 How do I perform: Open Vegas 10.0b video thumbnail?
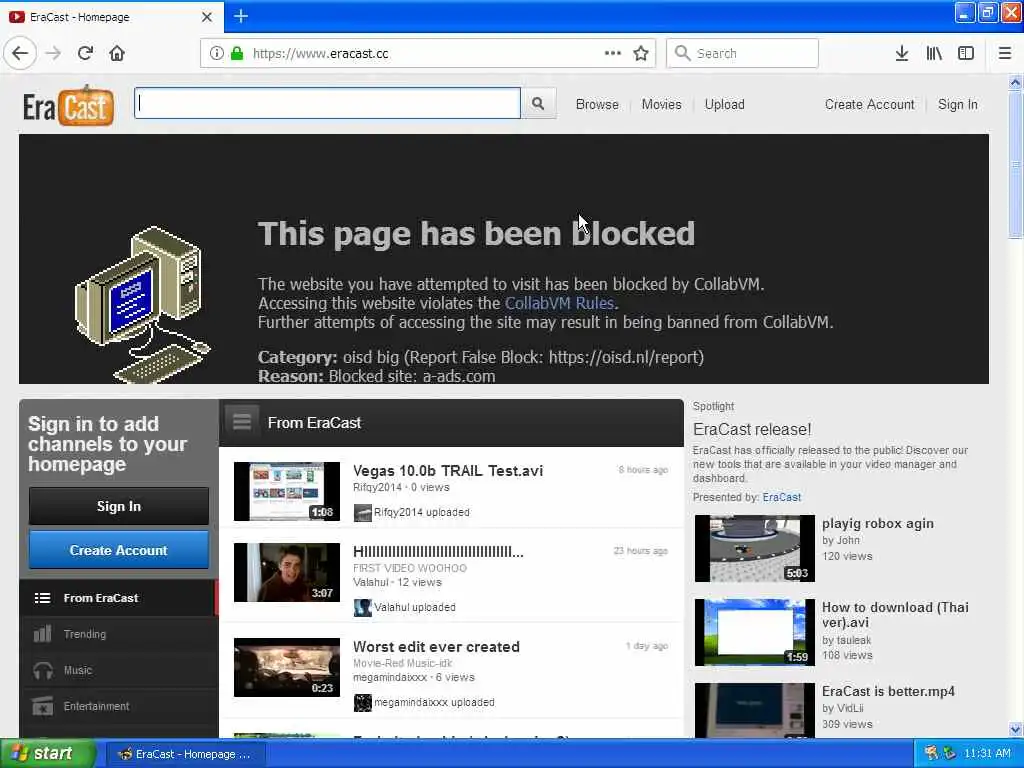pyautogui.click(x=287, y=491)
